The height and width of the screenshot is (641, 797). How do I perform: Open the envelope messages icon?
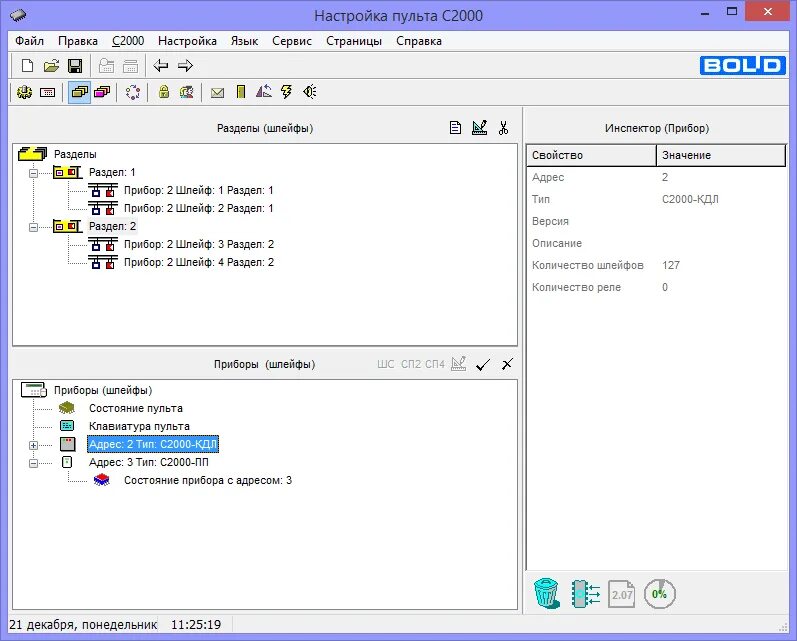pyautogui.click(x=218, y=93)
